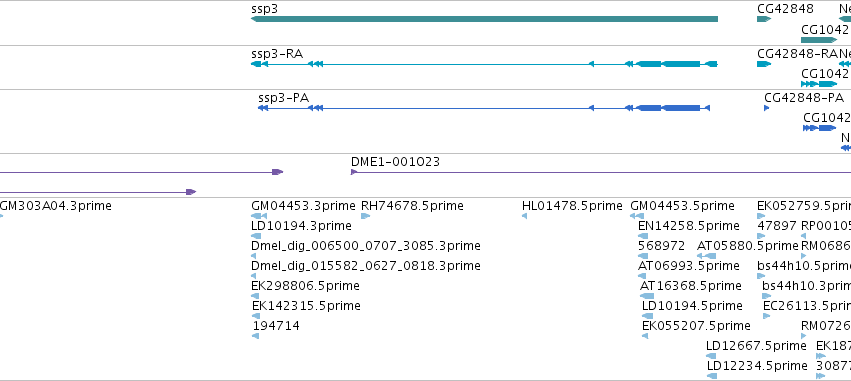
Task: Select the GM04453.3prime EST glyph
Action: click(259, 216)
